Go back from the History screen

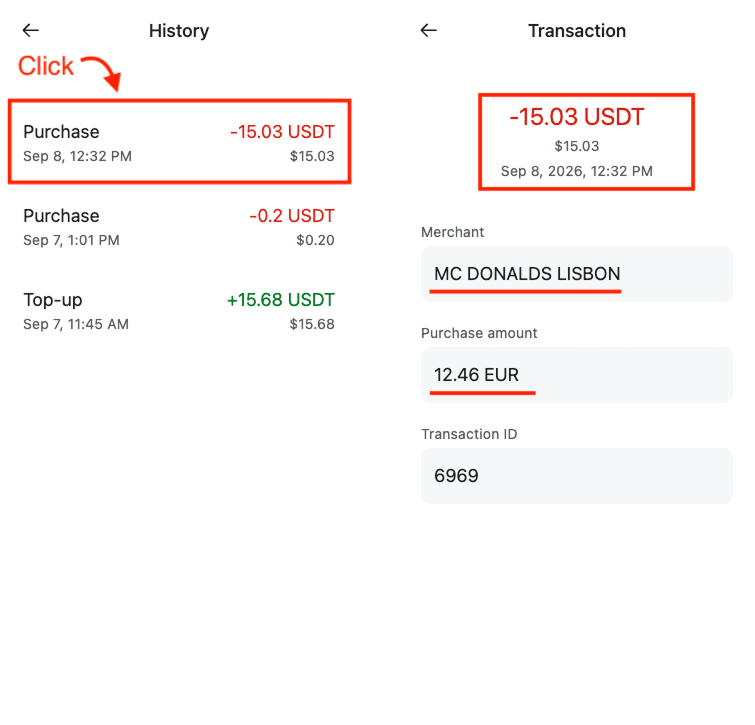tap(31, 31)
